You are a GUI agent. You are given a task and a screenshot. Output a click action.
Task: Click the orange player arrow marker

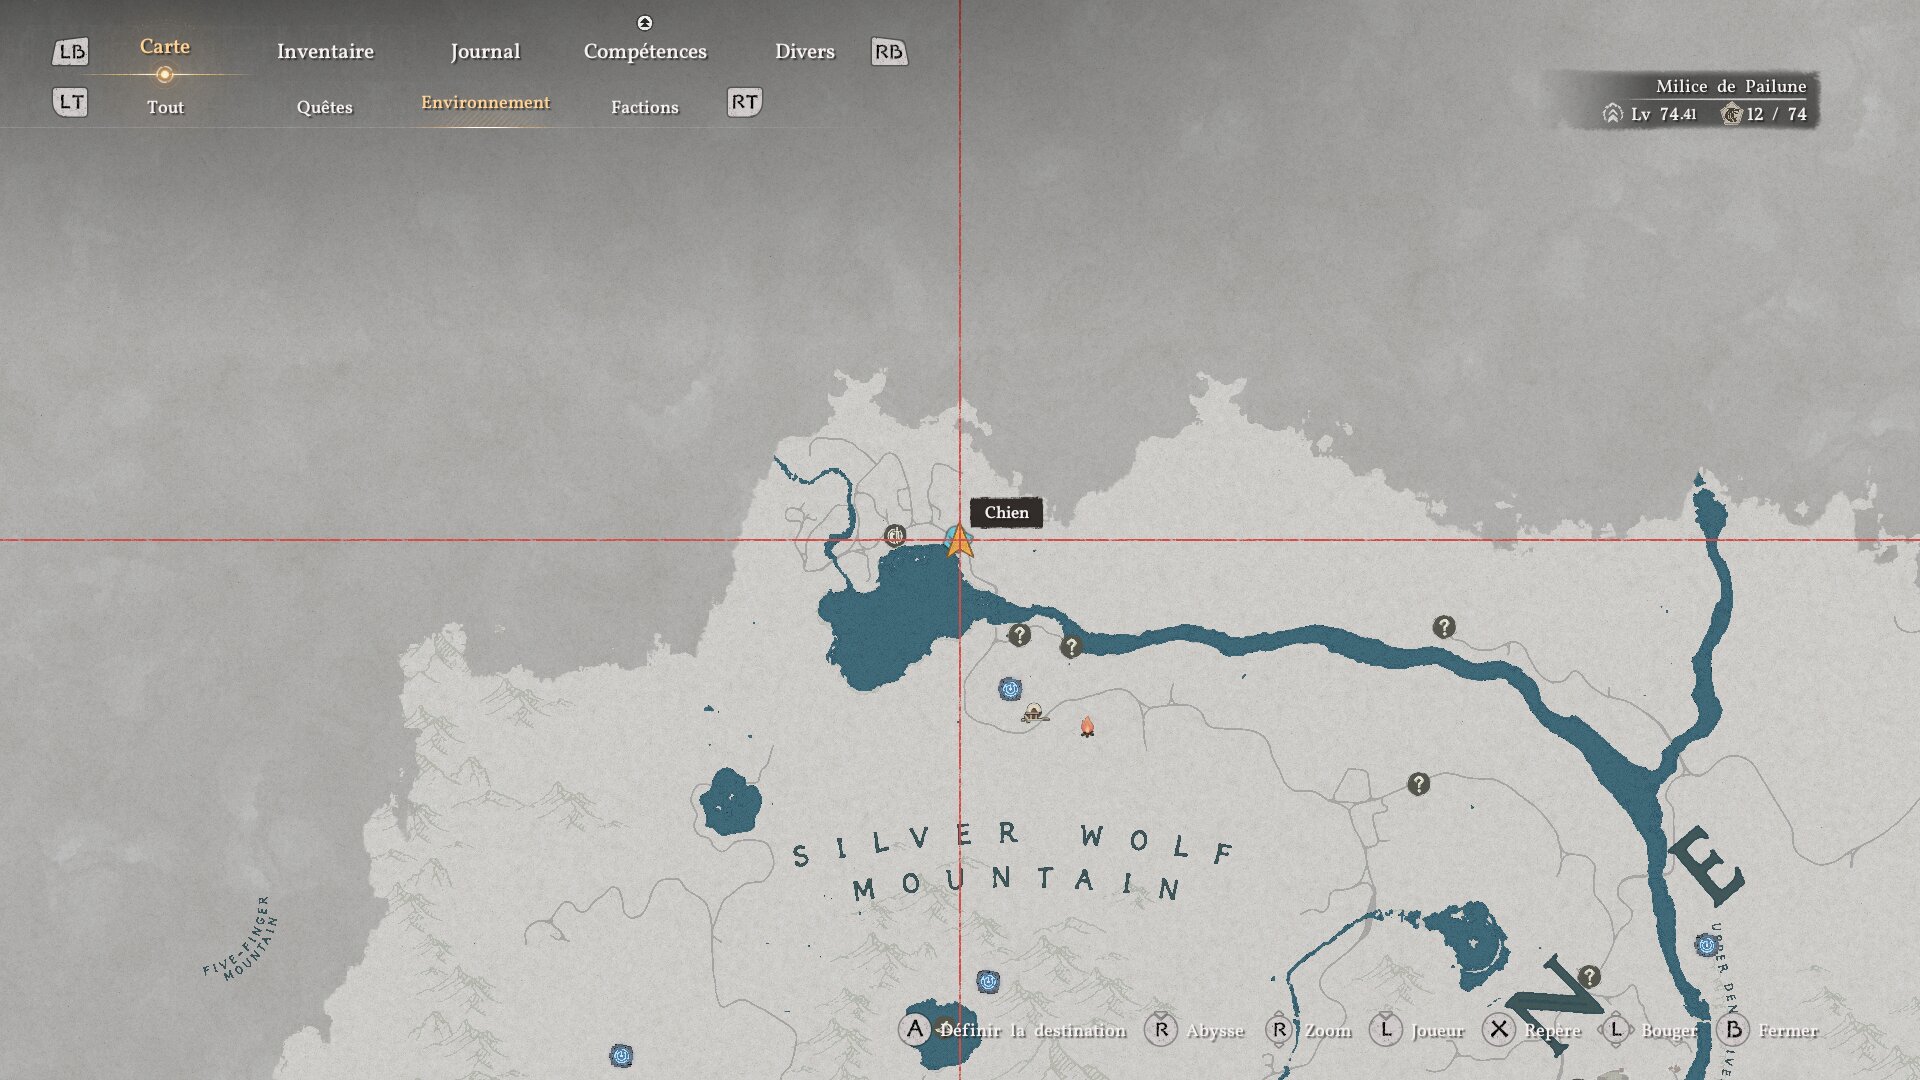click(x=959, y=541)
